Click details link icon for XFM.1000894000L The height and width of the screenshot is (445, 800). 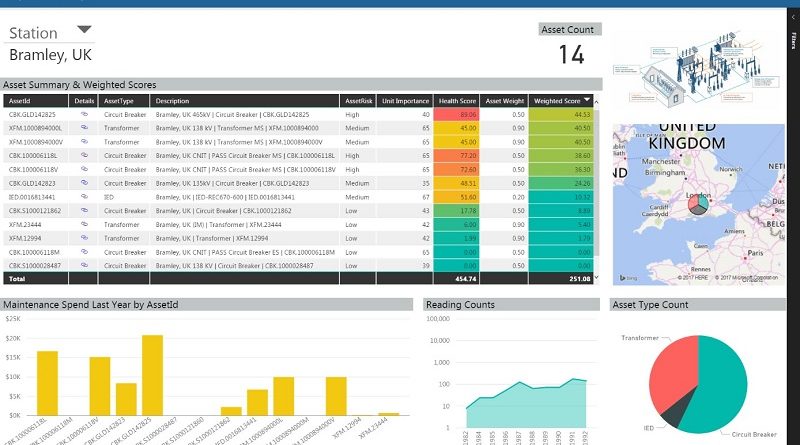[x=85, y=129]
